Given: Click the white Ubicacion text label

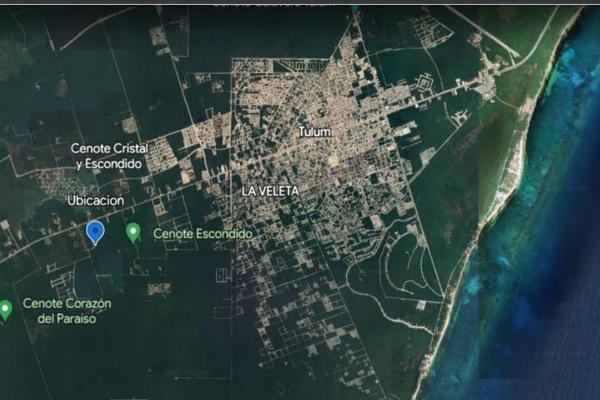Looking at the screenshot, I should (x=95, y=201).
